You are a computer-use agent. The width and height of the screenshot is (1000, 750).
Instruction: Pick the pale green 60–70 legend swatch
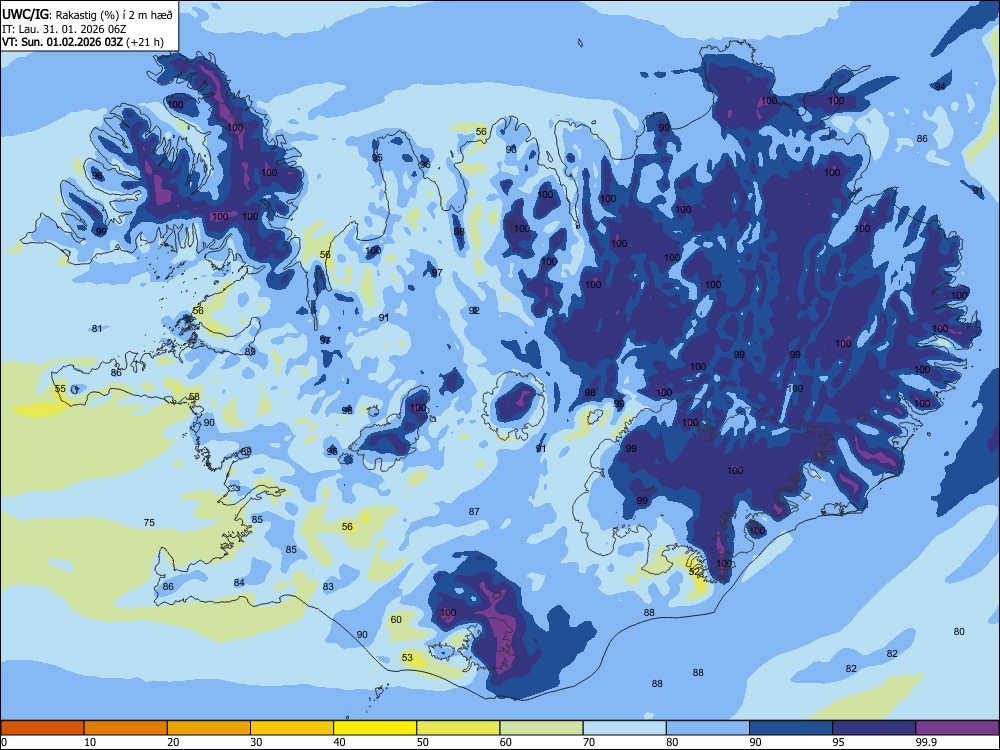pos(541,728)
